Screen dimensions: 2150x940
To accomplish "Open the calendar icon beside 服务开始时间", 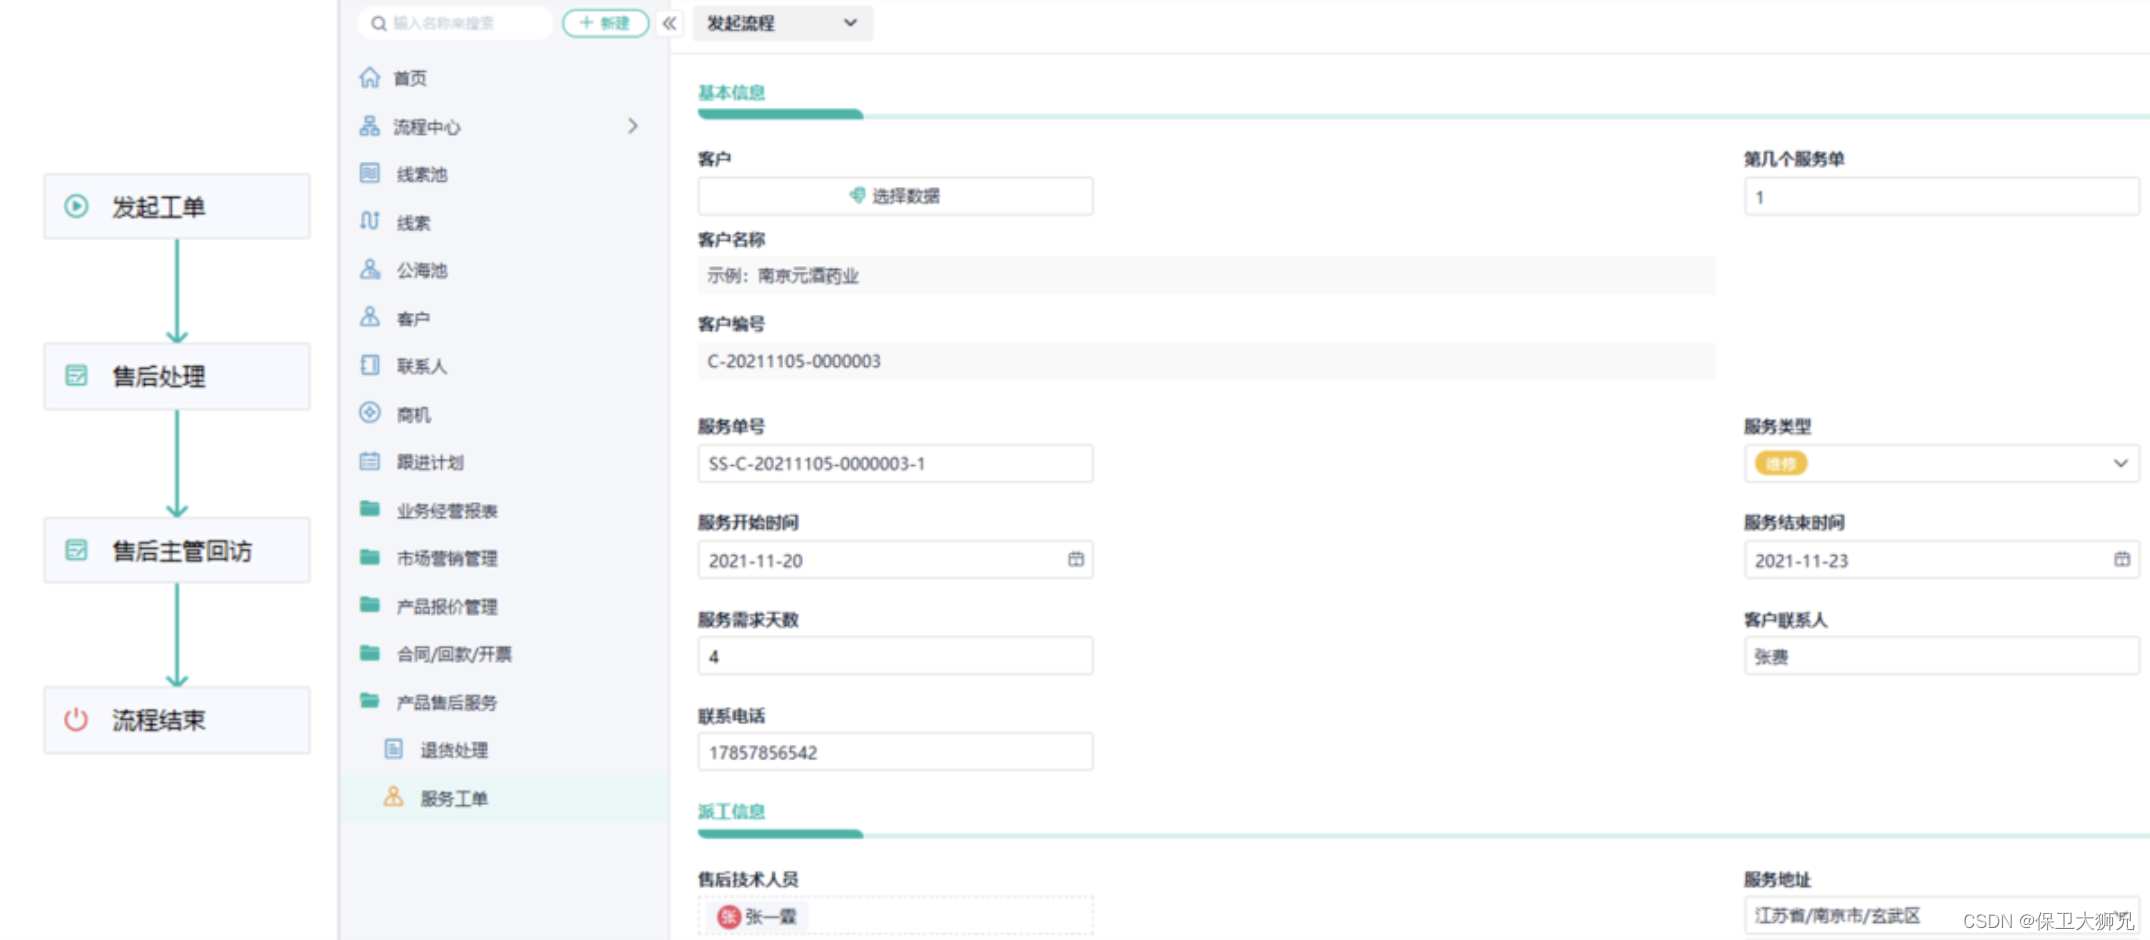I will [1076, 560].
